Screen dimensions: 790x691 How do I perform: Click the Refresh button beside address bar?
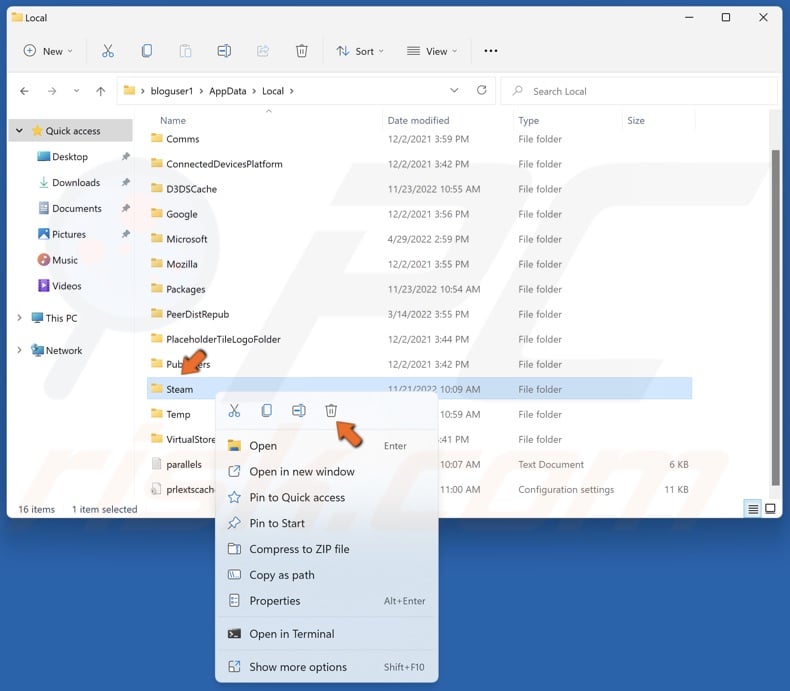pos(481,91)
